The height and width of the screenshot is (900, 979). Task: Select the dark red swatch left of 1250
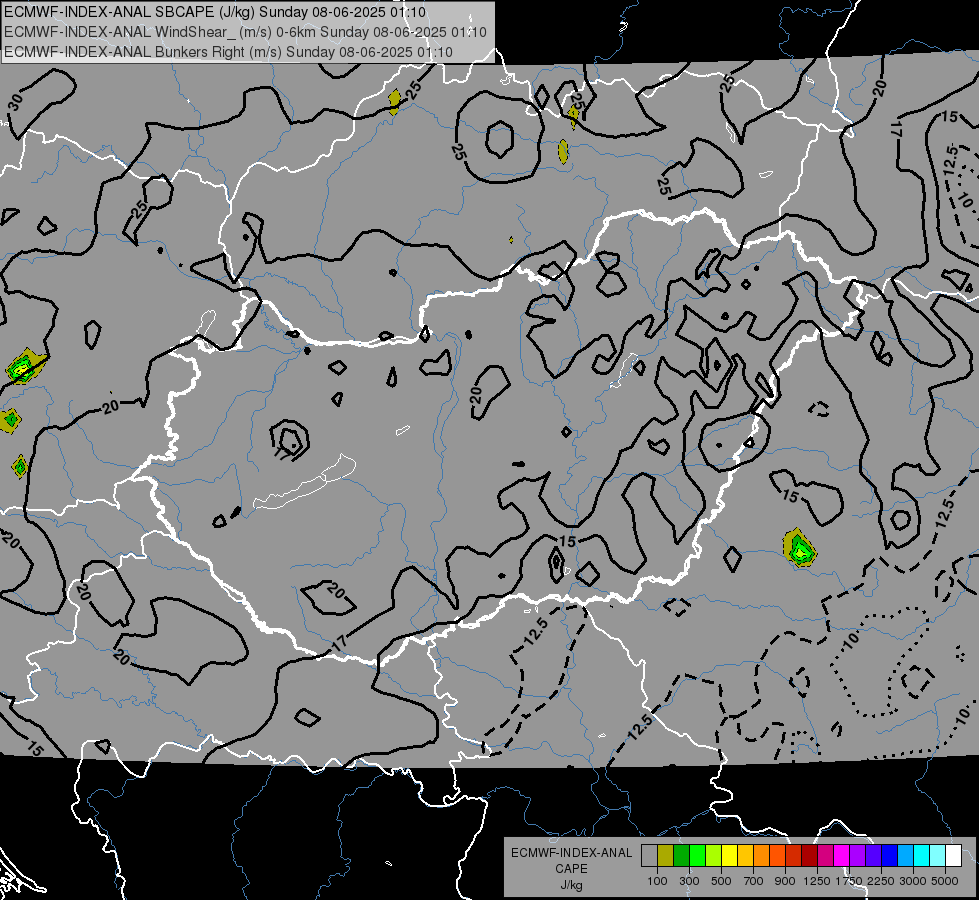click(x=810, y=856)
